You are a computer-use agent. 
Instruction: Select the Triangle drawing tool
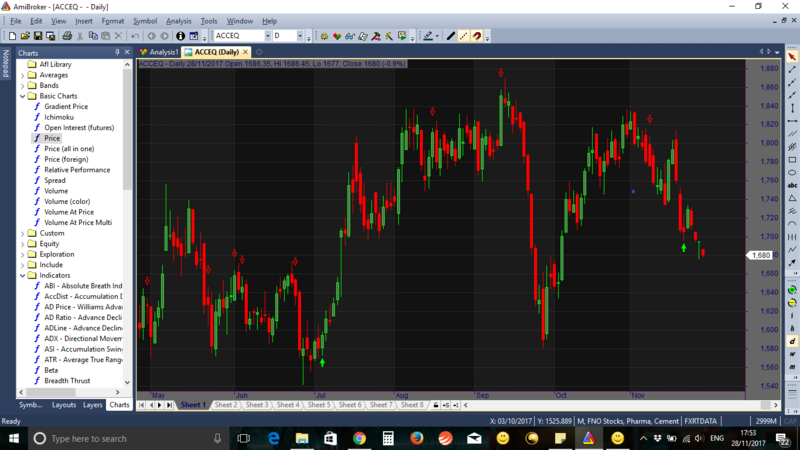[x=792, y=198]
